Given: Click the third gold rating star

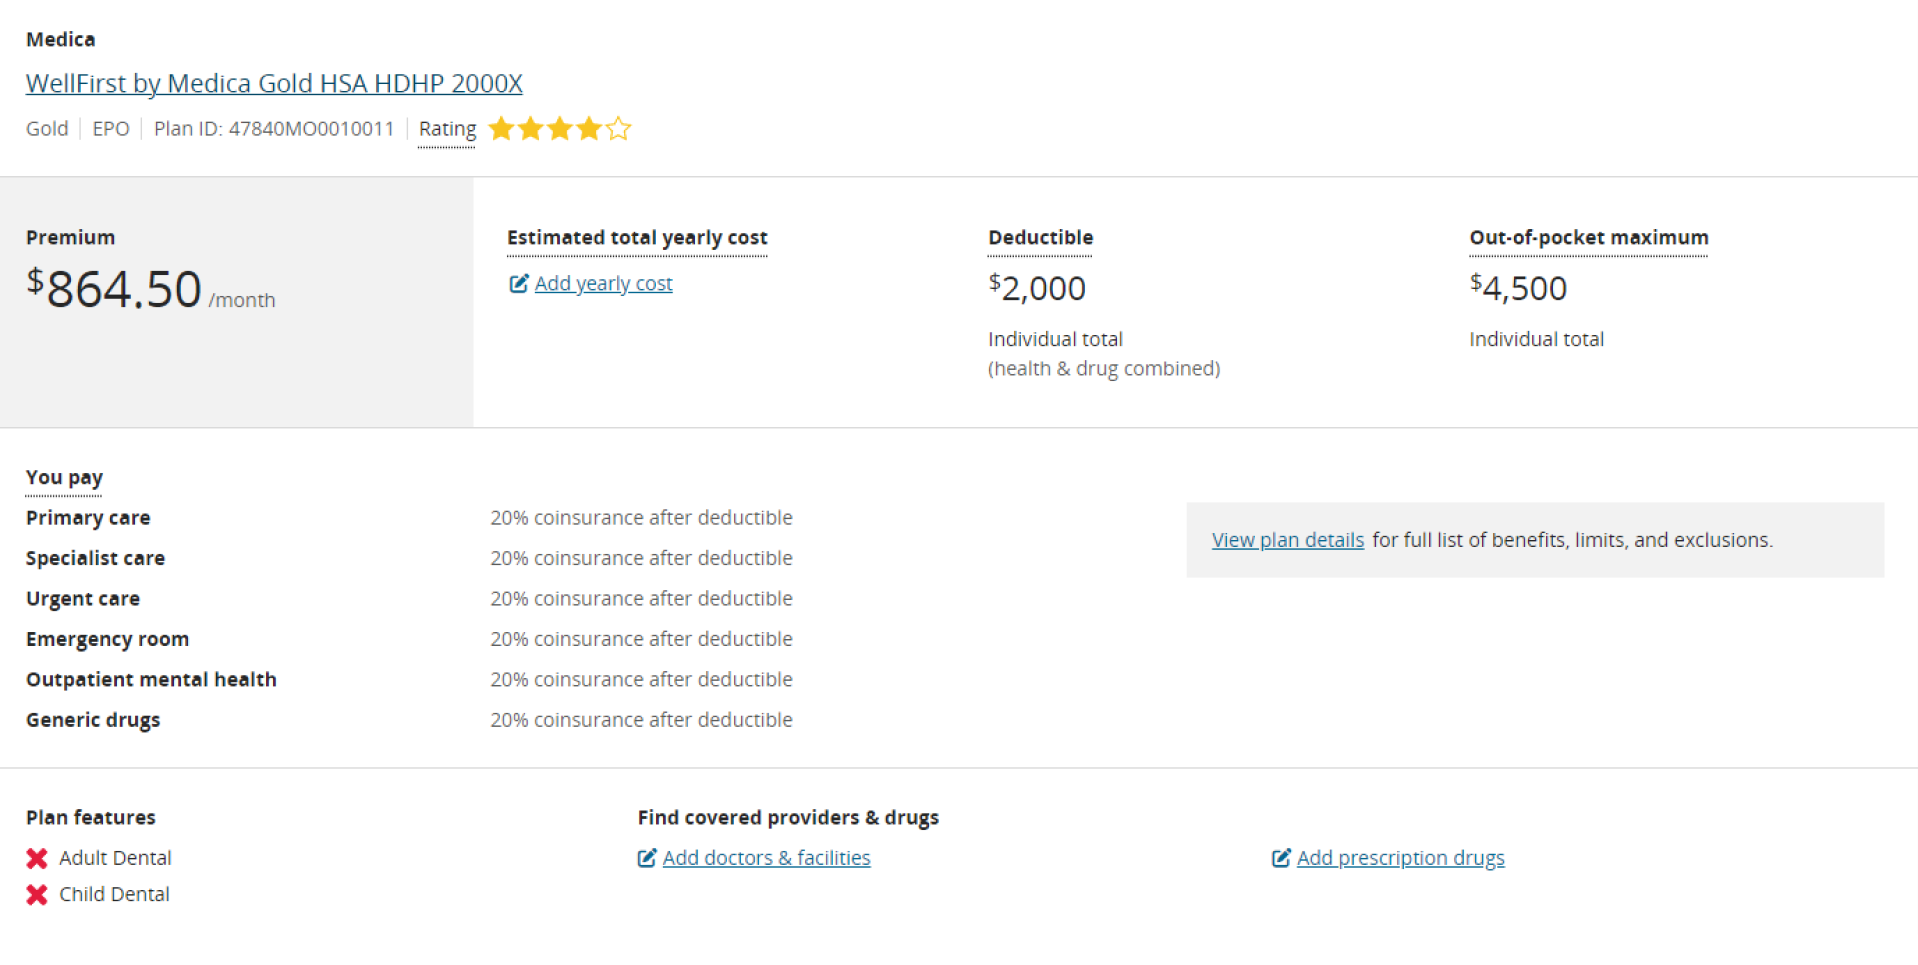Looking at the screenshot, I should [560, 129].
